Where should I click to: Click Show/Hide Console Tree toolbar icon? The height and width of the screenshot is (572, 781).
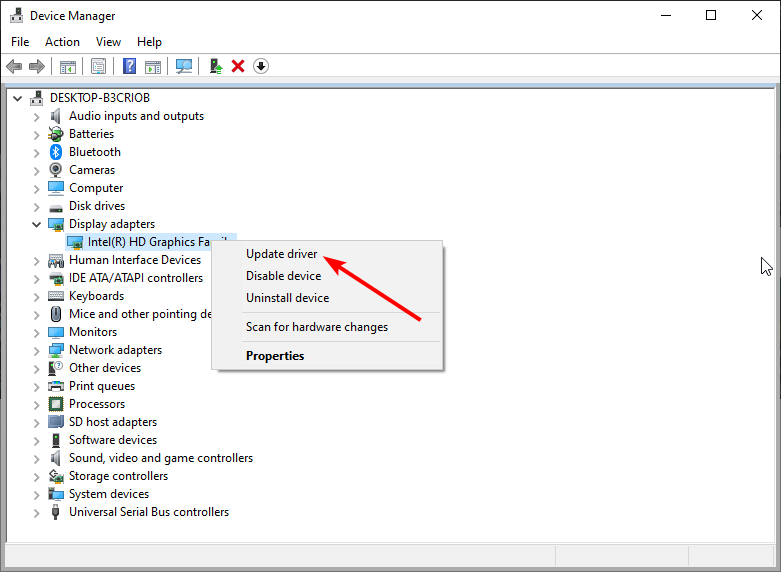tap(68, 66)
